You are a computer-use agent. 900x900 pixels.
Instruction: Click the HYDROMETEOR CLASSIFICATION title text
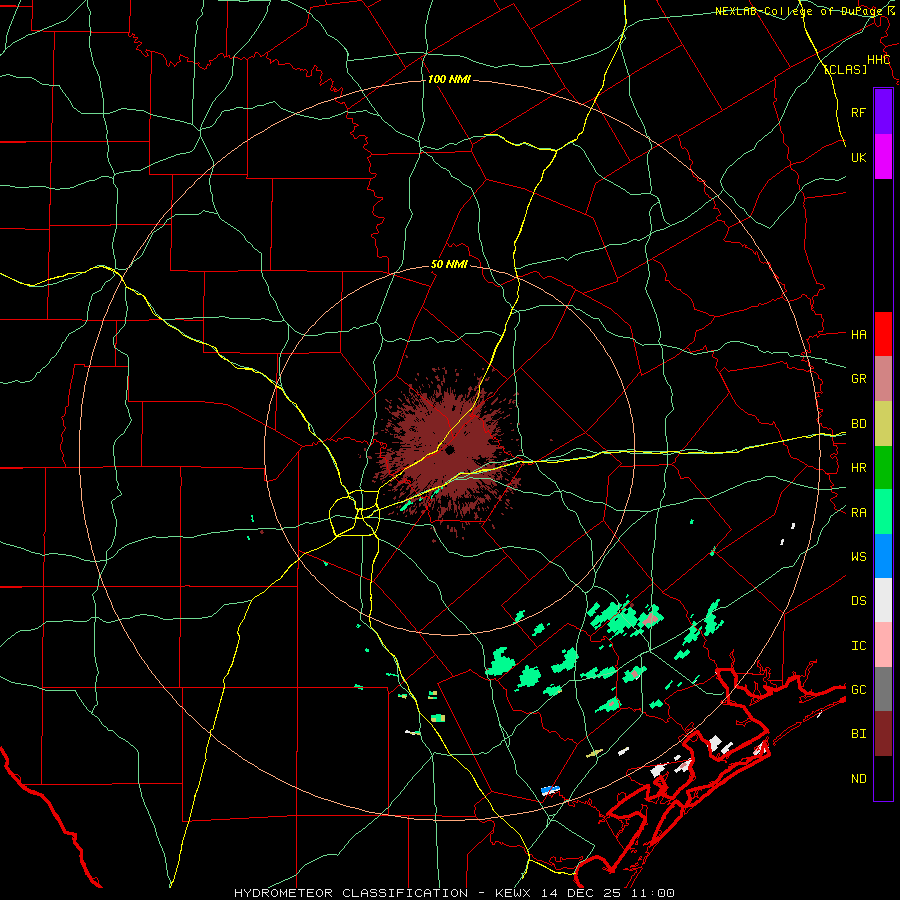pyautogui.click(x=351, y=893)
